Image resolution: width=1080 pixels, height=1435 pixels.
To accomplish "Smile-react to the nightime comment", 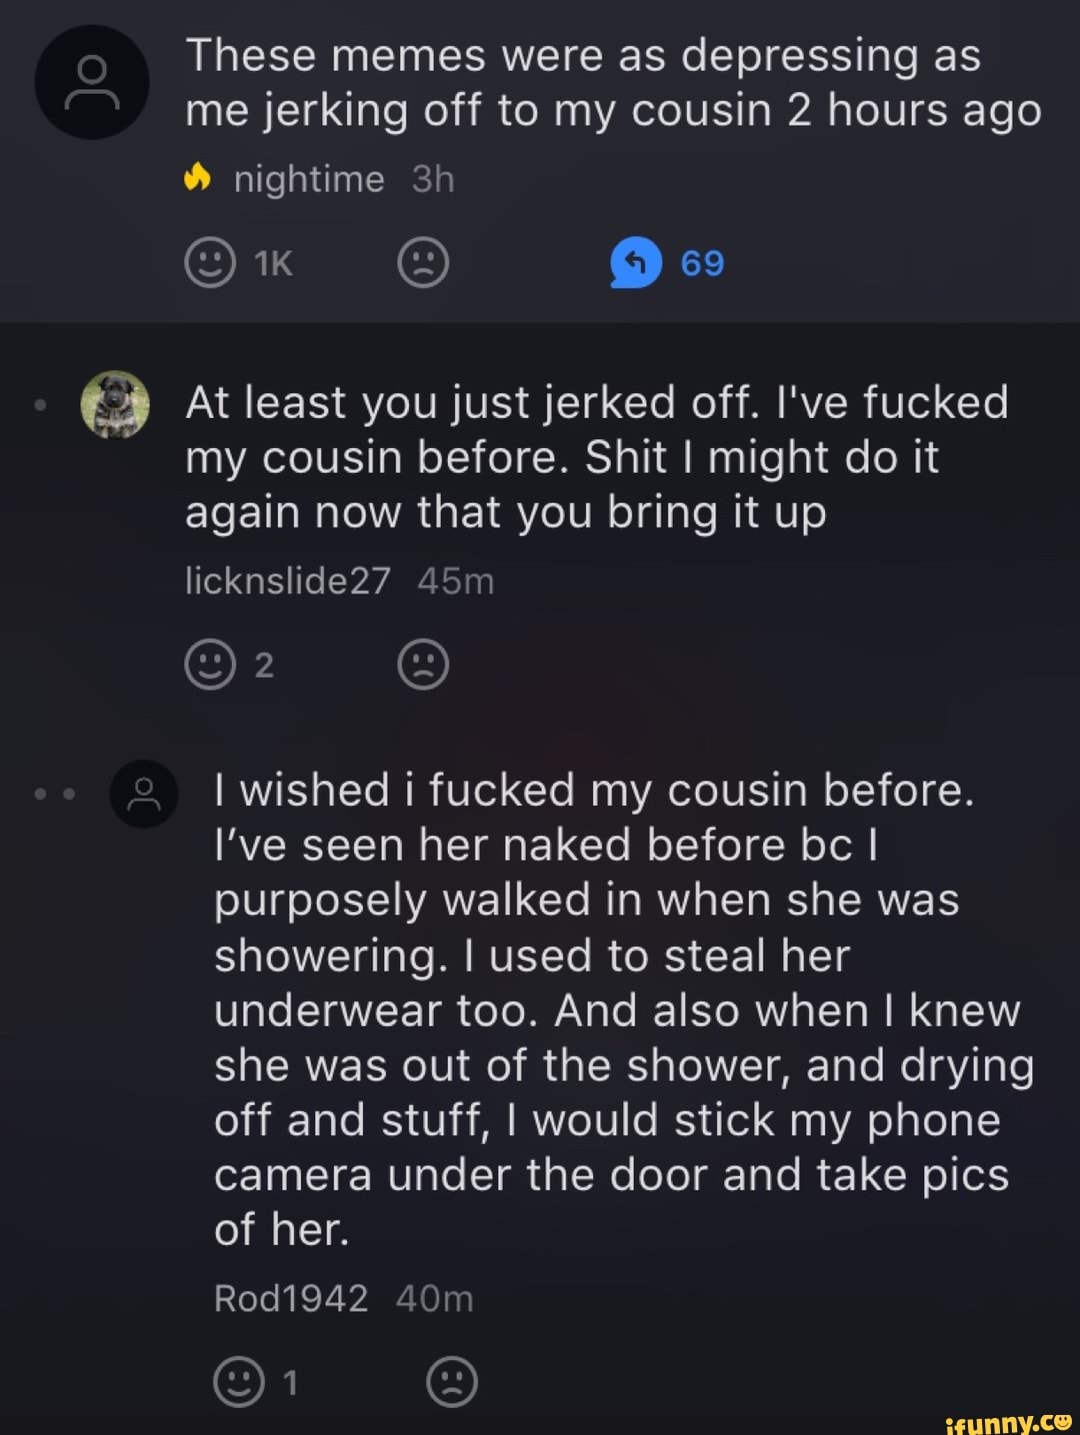I will click(x=210, y=263).
